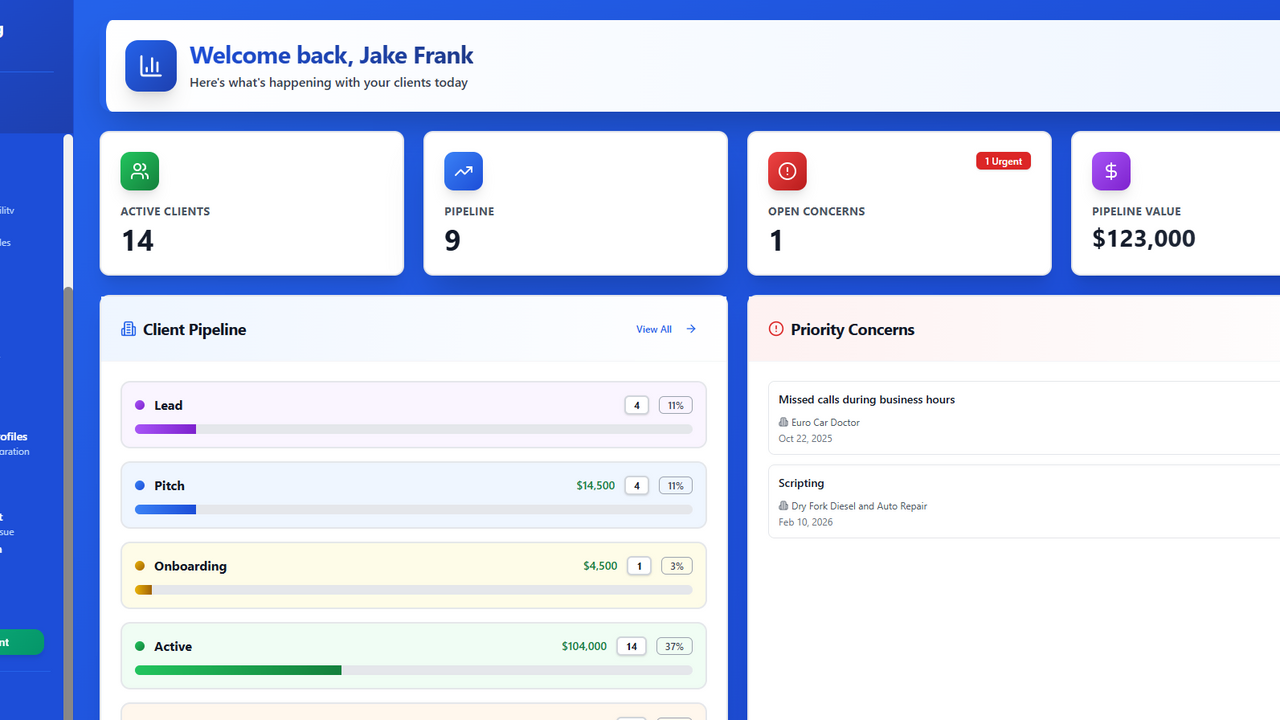Click the arrow icon beside View All
Viewport: 1280px width, 720px height.
pos(691,329)
